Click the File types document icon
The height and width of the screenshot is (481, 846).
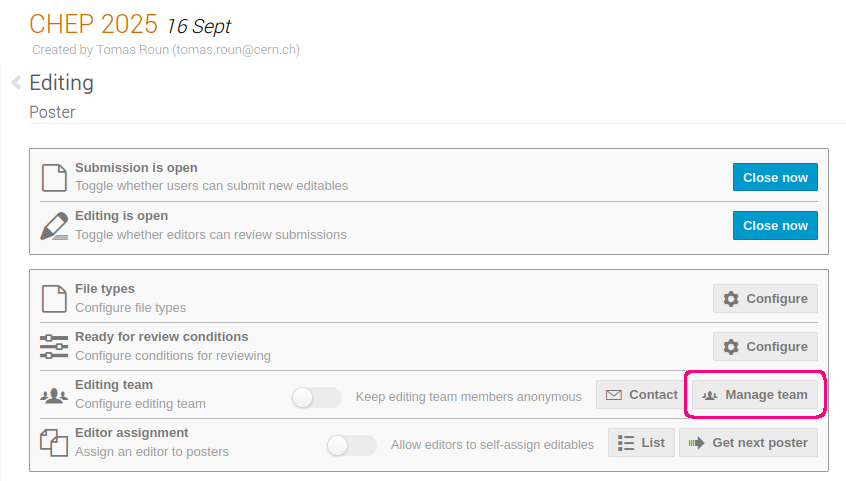coord(54,299)
